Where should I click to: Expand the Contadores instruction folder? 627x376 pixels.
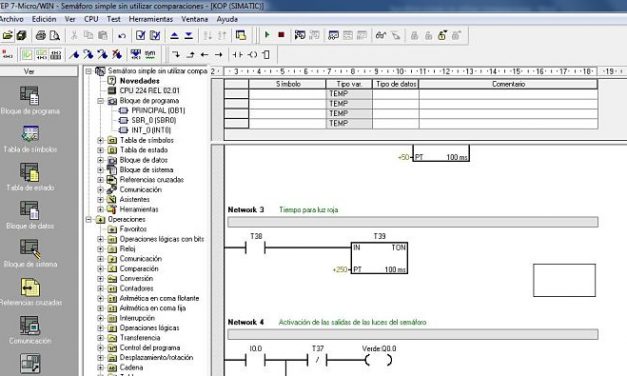coord(100,288)
